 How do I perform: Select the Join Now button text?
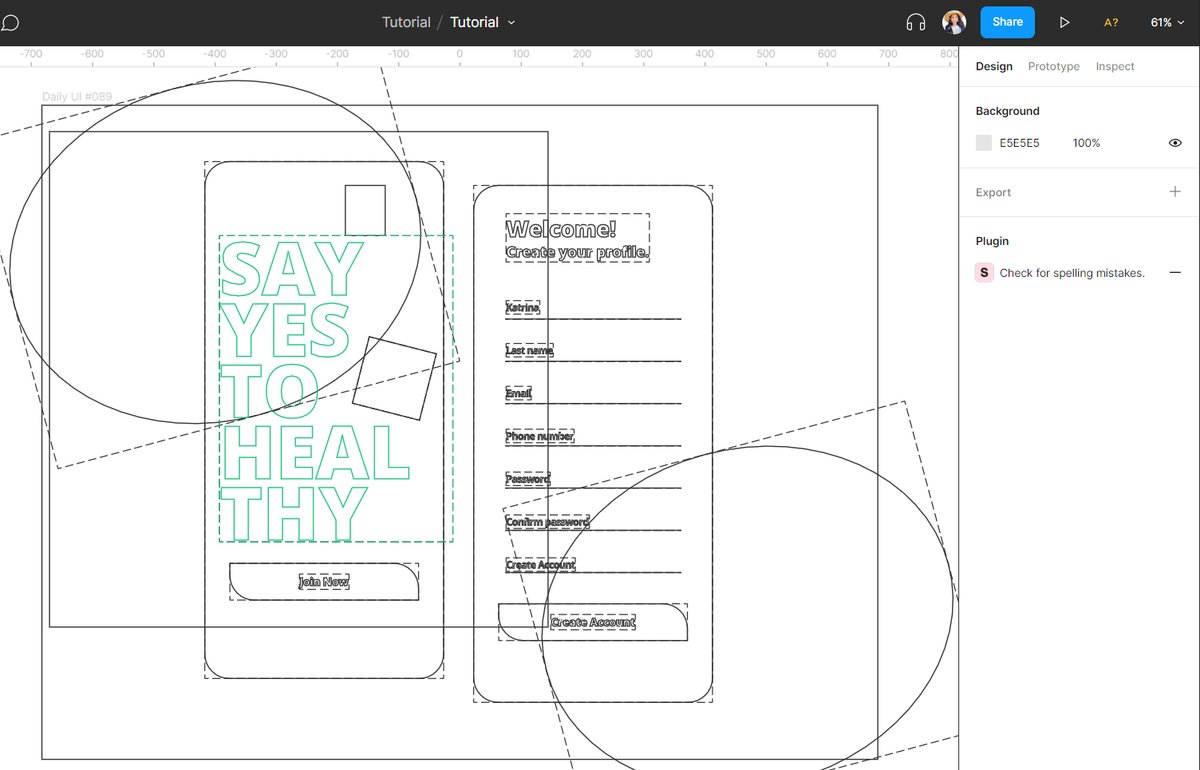click(x=324, y=581)
